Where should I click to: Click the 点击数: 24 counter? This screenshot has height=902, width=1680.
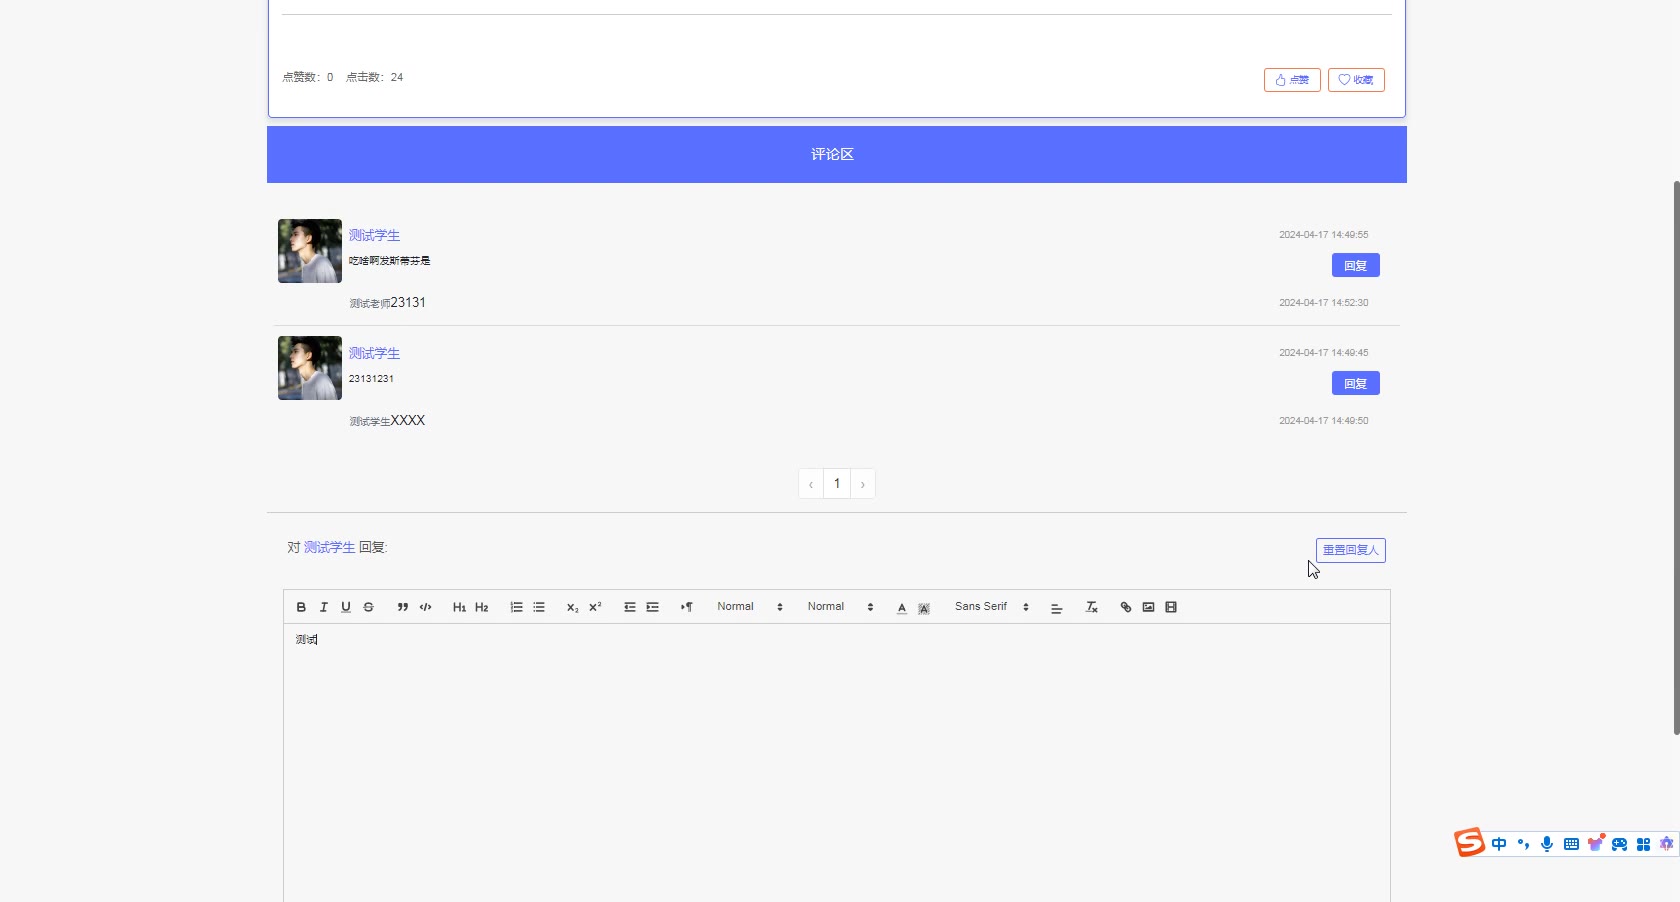375,77
